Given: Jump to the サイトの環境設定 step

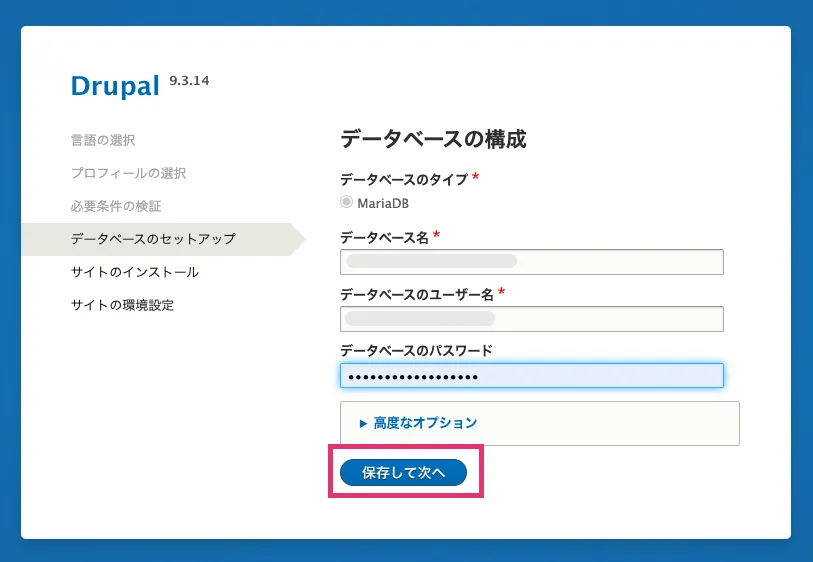Looking at the screenshot, I should pos(122,305).
